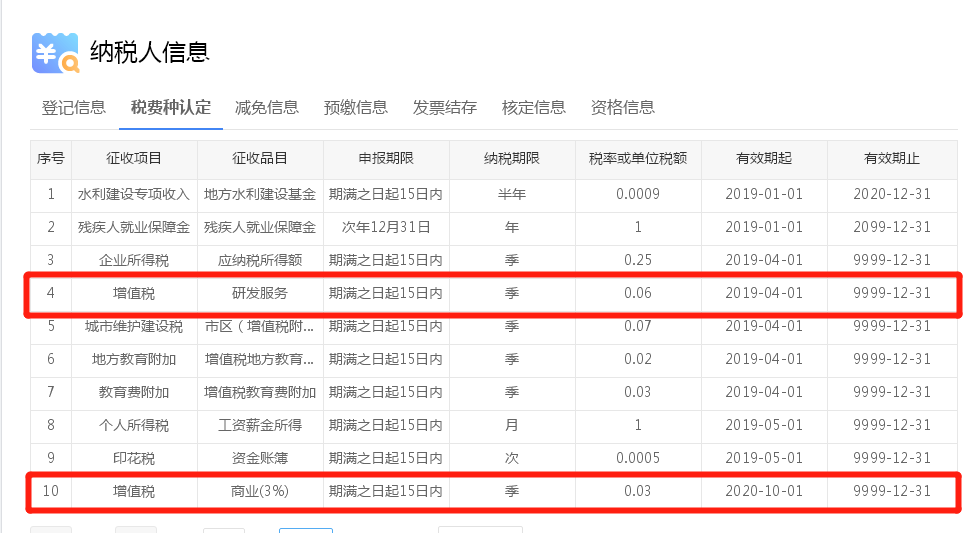Screen dimensions: 966x533
Task: Click the 有效期止 column header
Action: tap(892, 159)
